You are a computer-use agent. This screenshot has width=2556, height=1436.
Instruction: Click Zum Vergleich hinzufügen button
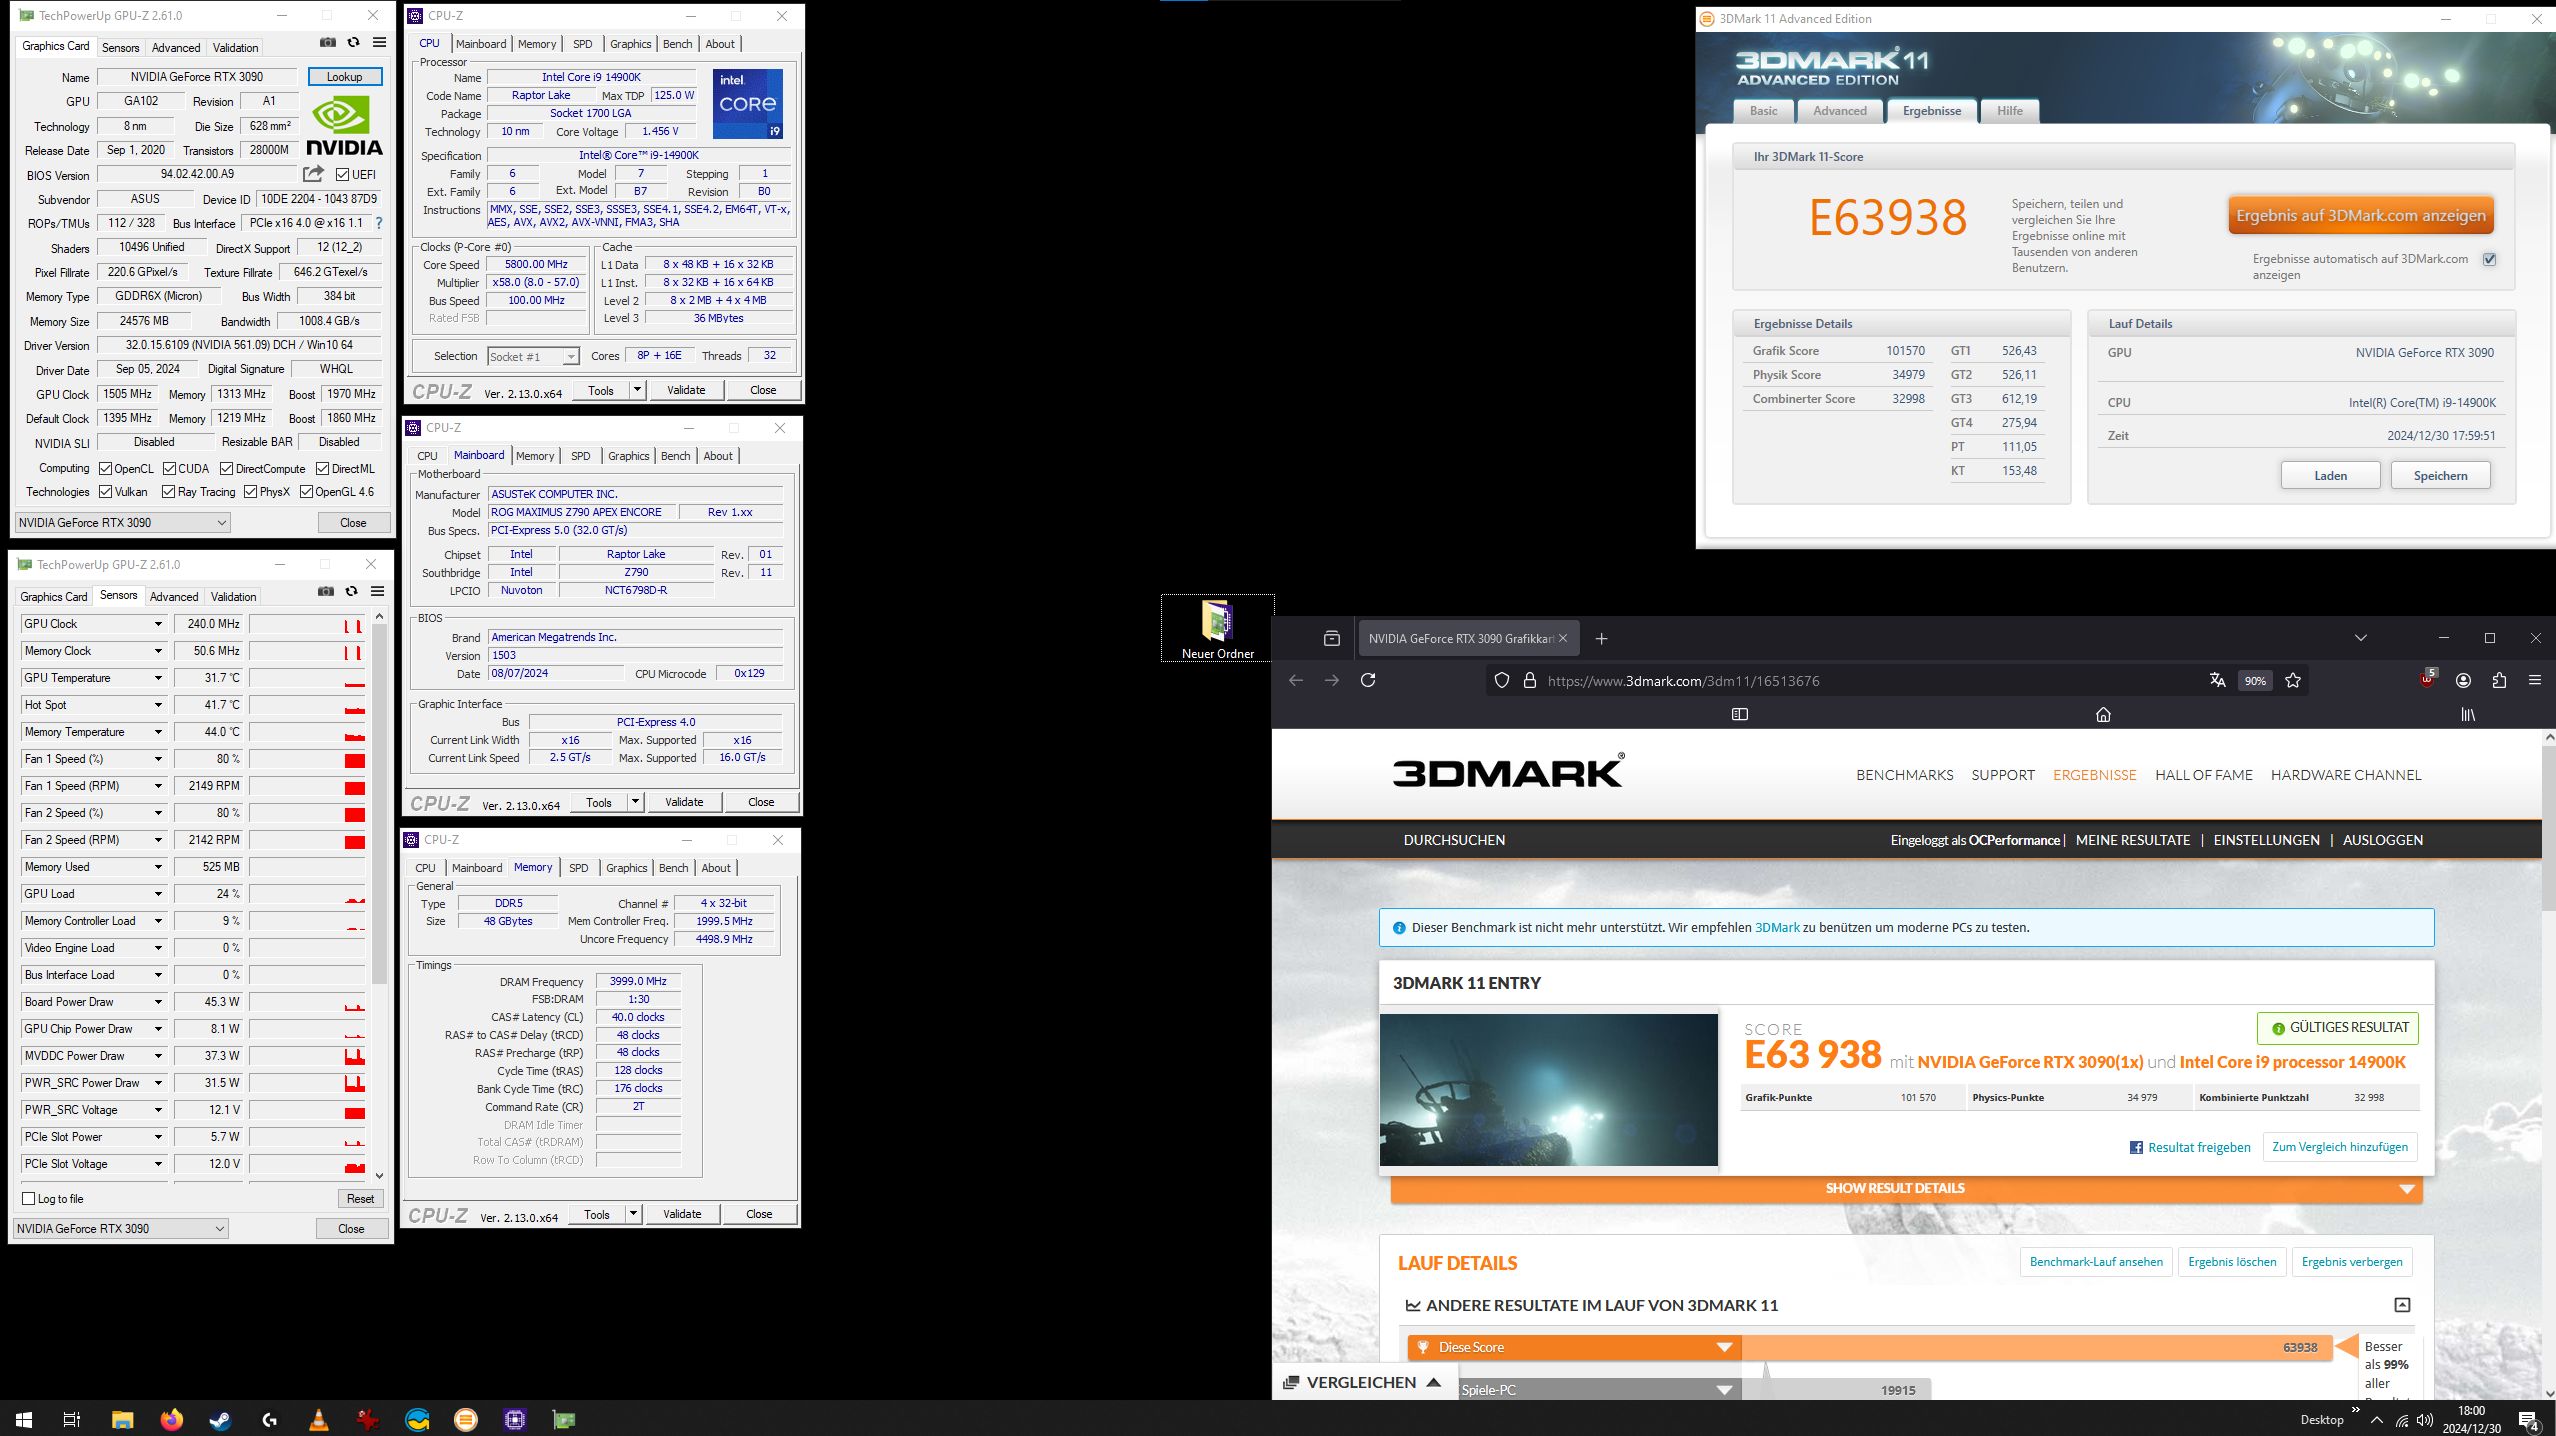click(2339, 1147)
